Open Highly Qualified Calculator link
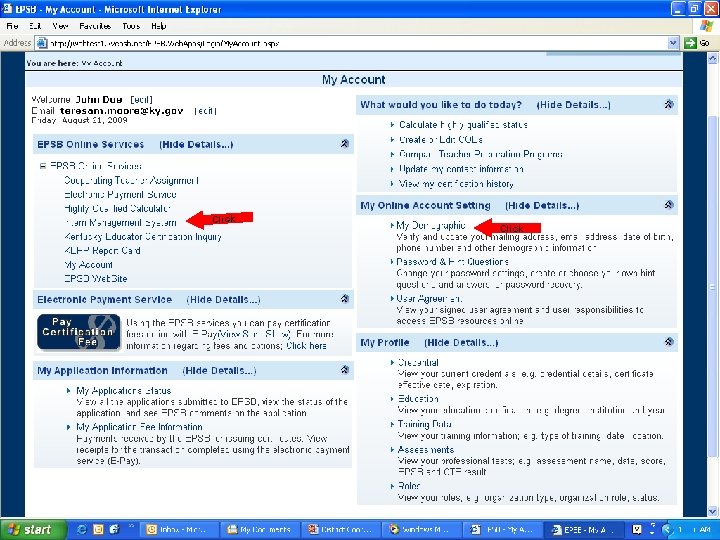 click(x=118, y=208)
